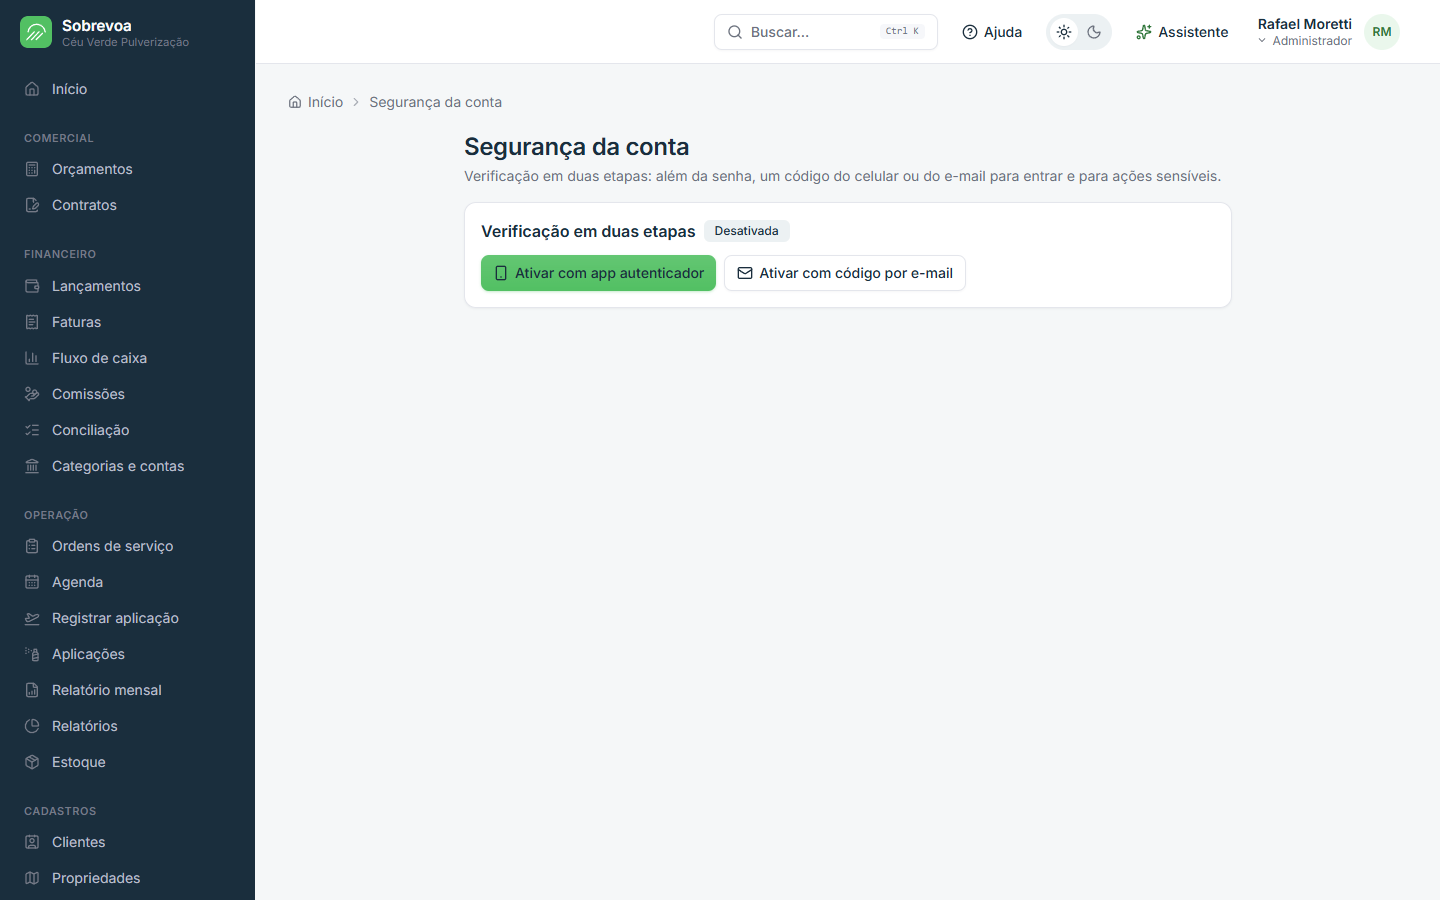The height and width of the screenshot is (900, 1440).
Task: Click the Categorias e contas bank icon
Action: [32, 466]
